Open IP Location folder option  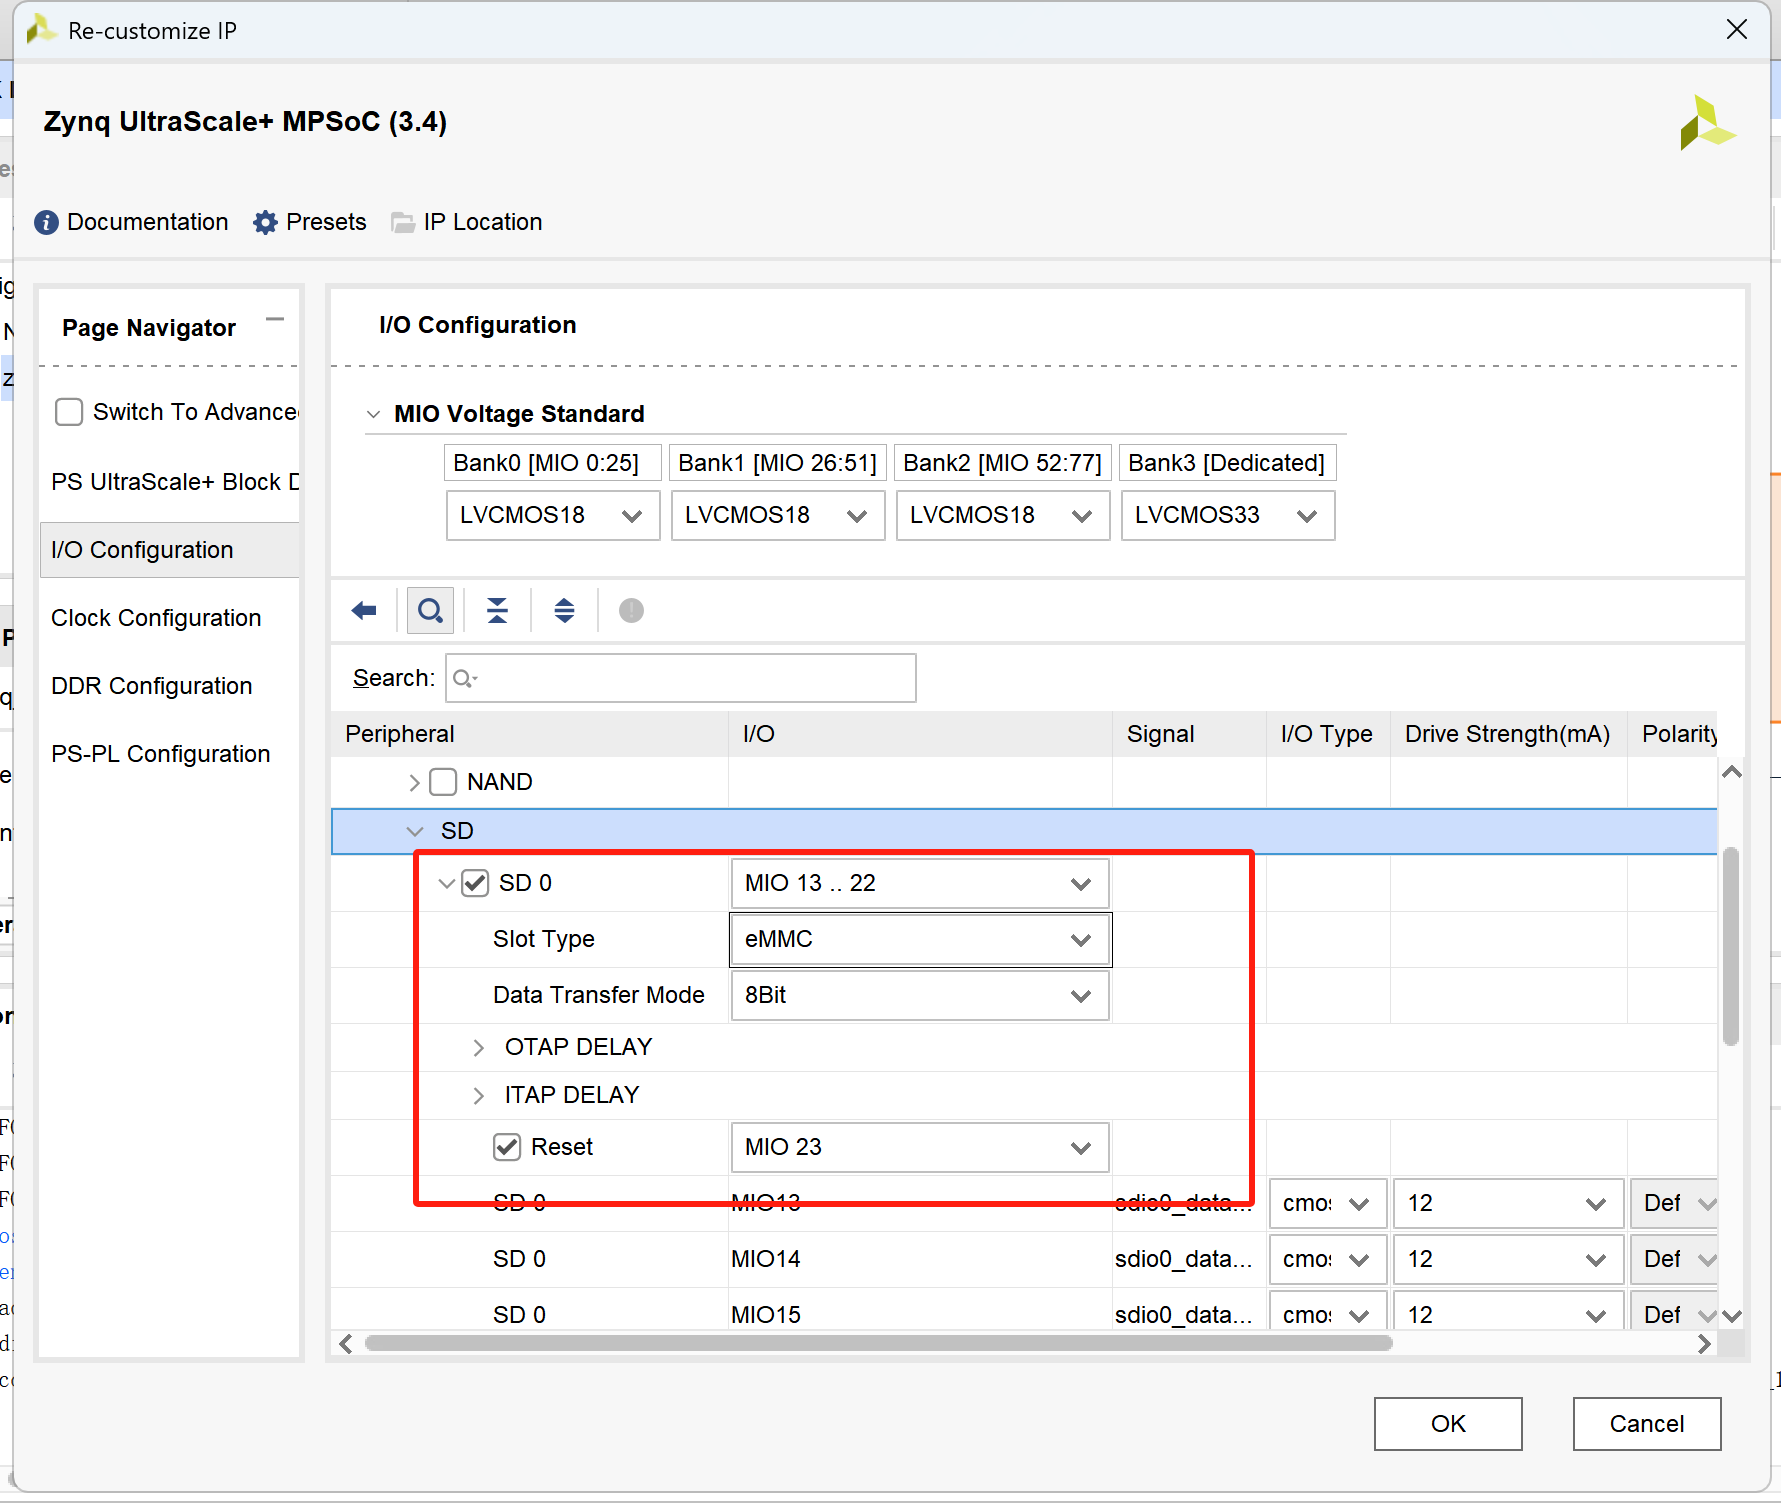(x=467, y=222)
